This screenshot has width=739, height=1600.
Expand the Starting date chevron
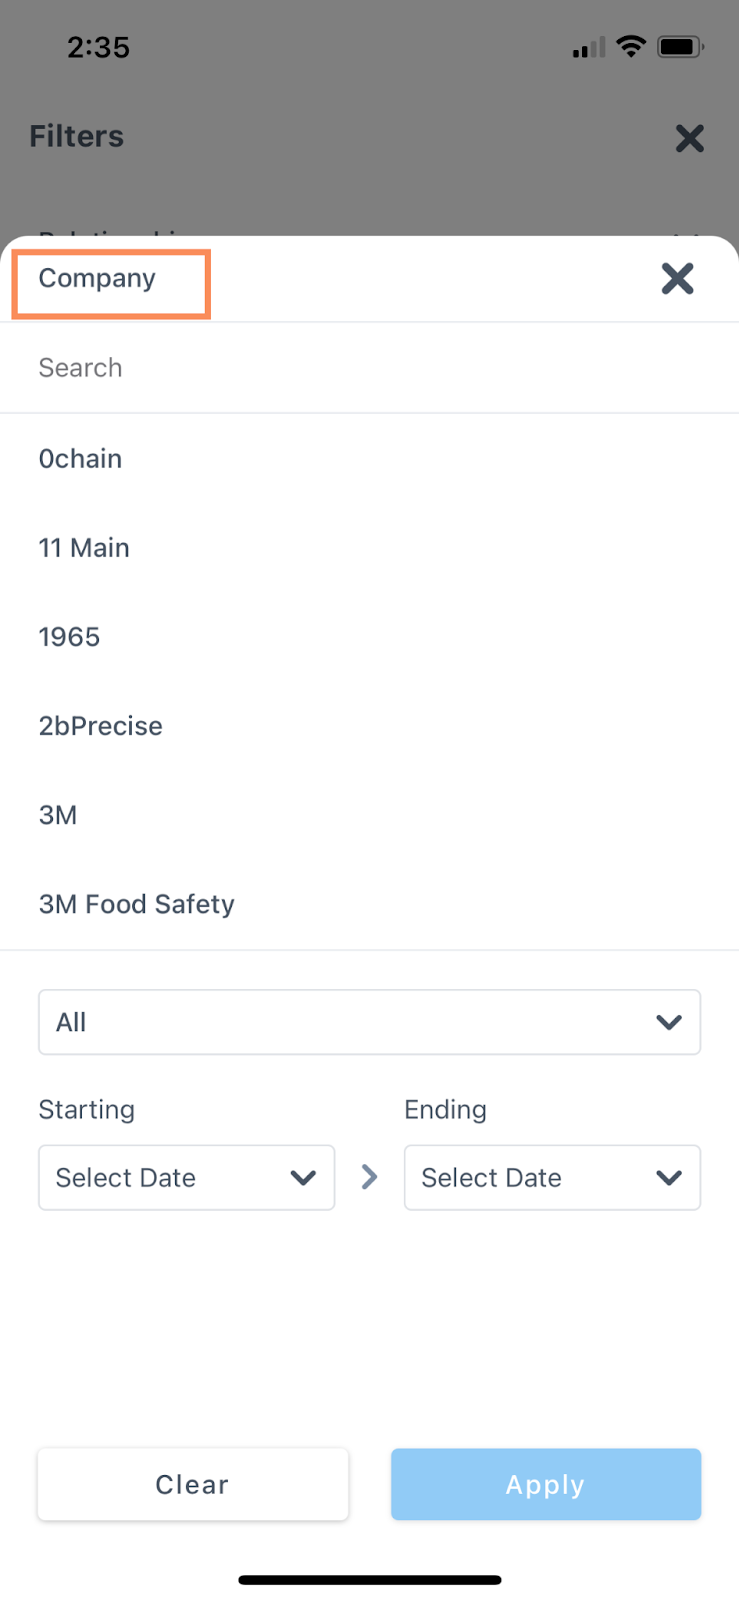[x=303, y=1177]
